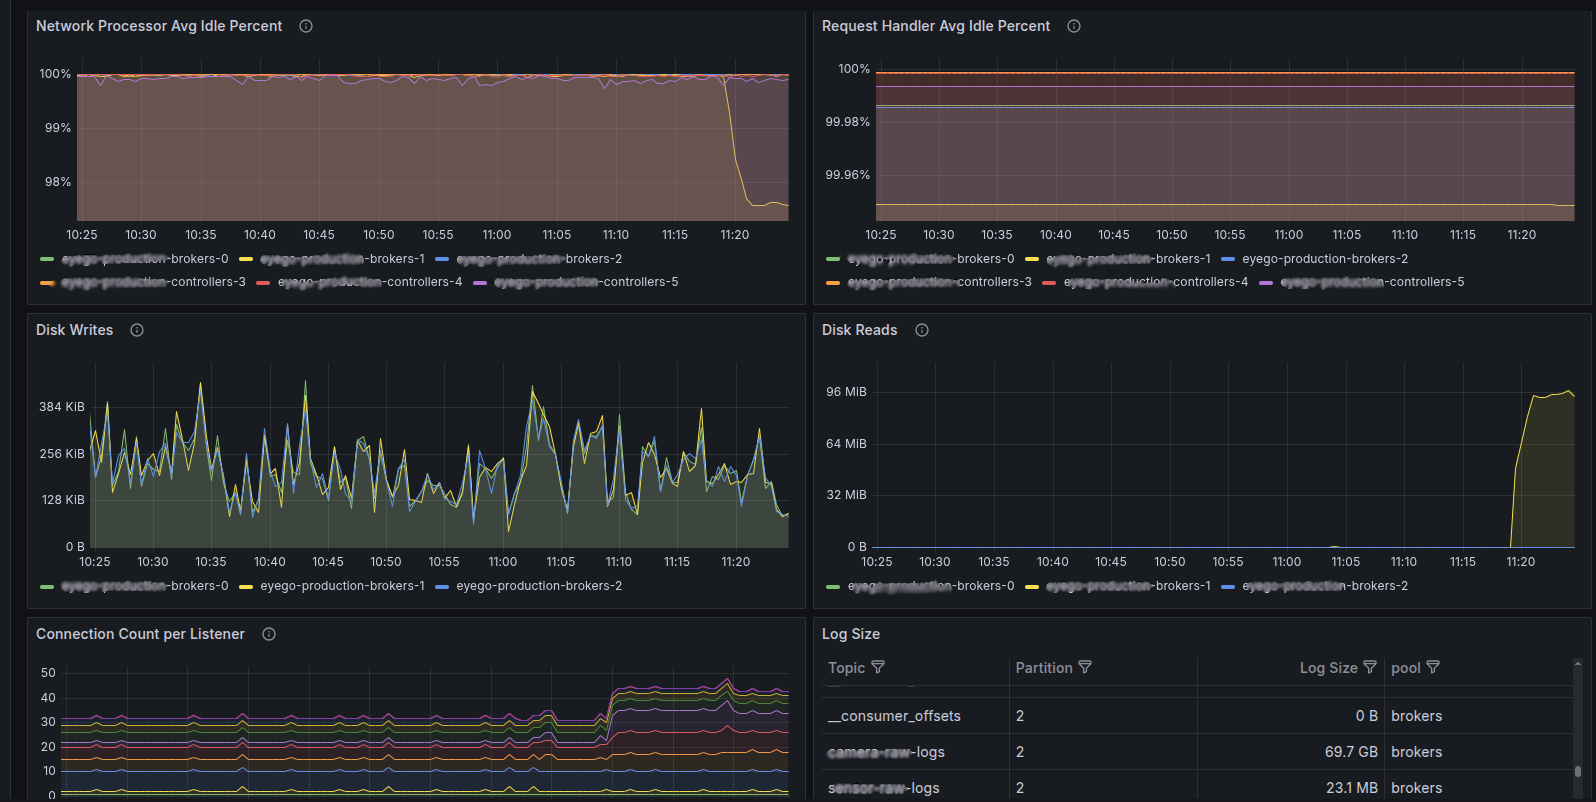Open the Disk Writes panel title menu
1596x802 pixels.
click(75, 330)
